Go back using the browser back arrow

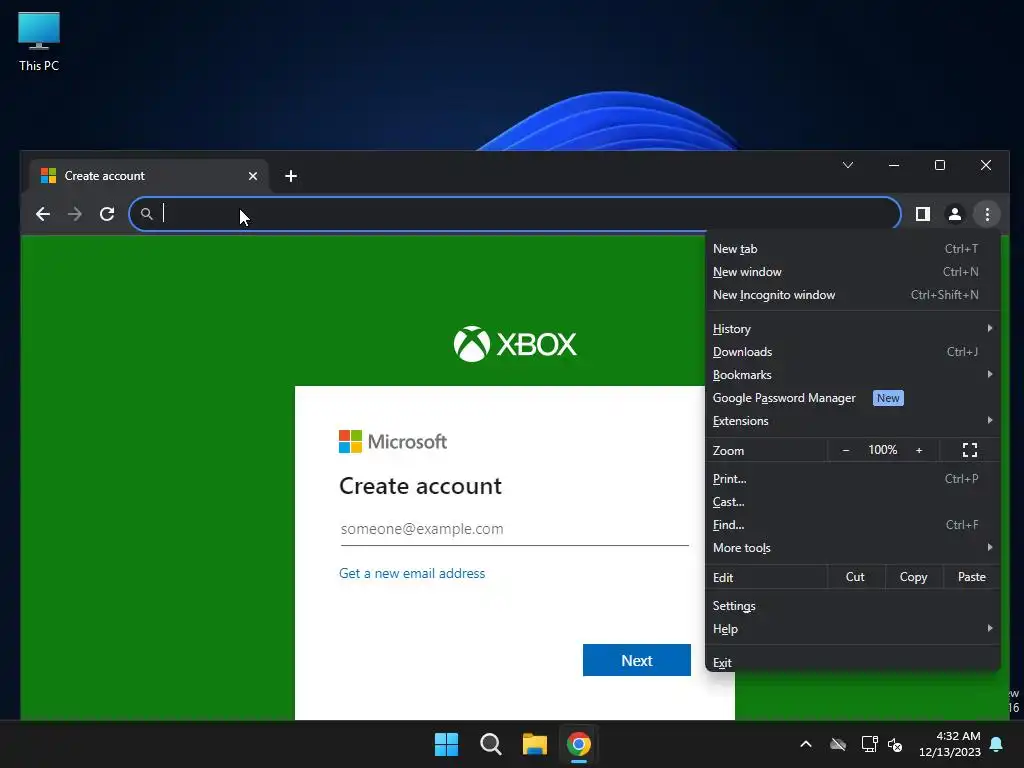tap(43, 214)
